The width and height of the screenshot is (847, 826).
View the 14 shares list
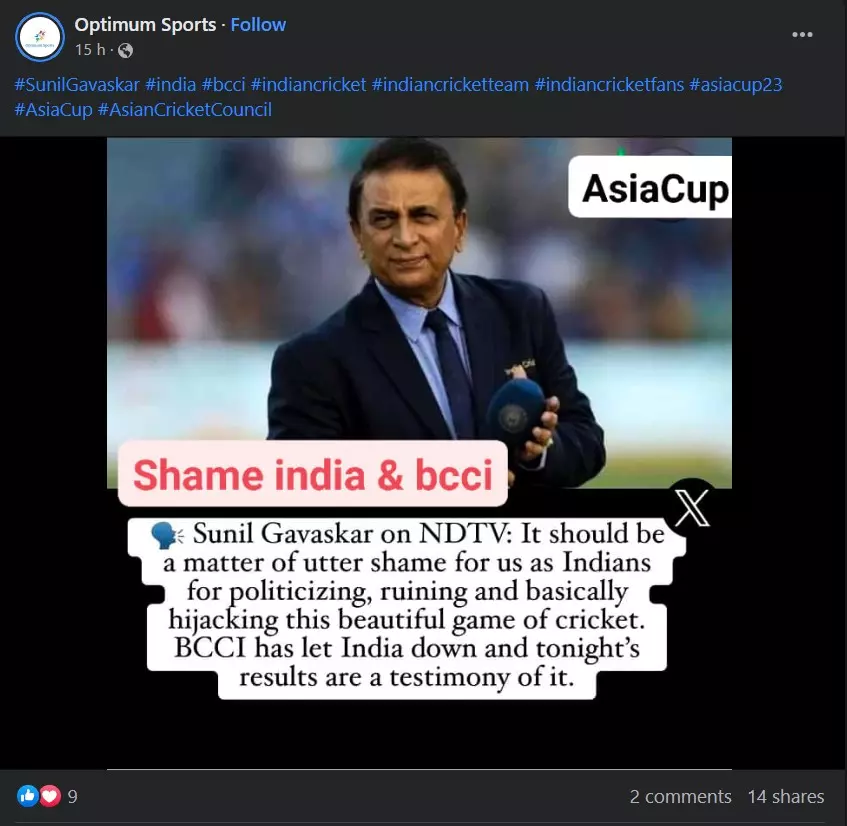pos(786,796)
